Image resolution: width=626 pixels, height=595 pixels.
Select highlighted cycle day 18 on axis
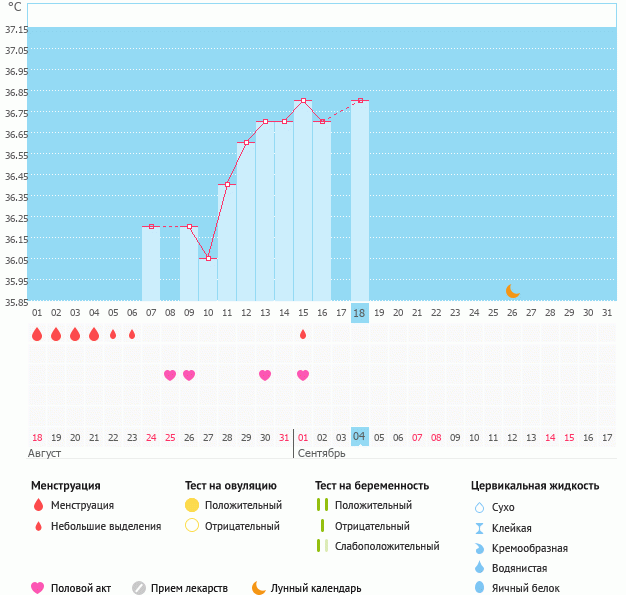coord(360,313)
